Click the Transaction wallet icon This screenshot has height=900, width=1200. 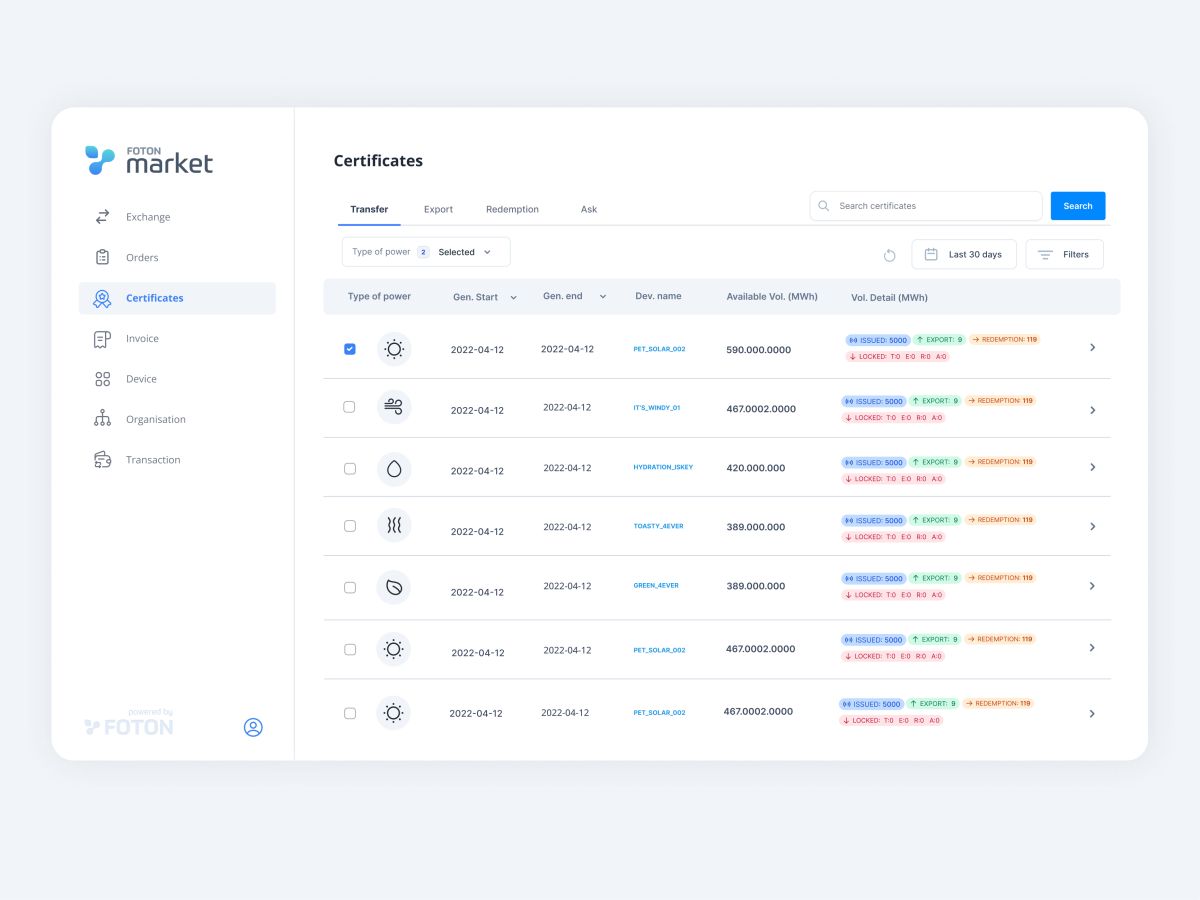tap(102, 460)
